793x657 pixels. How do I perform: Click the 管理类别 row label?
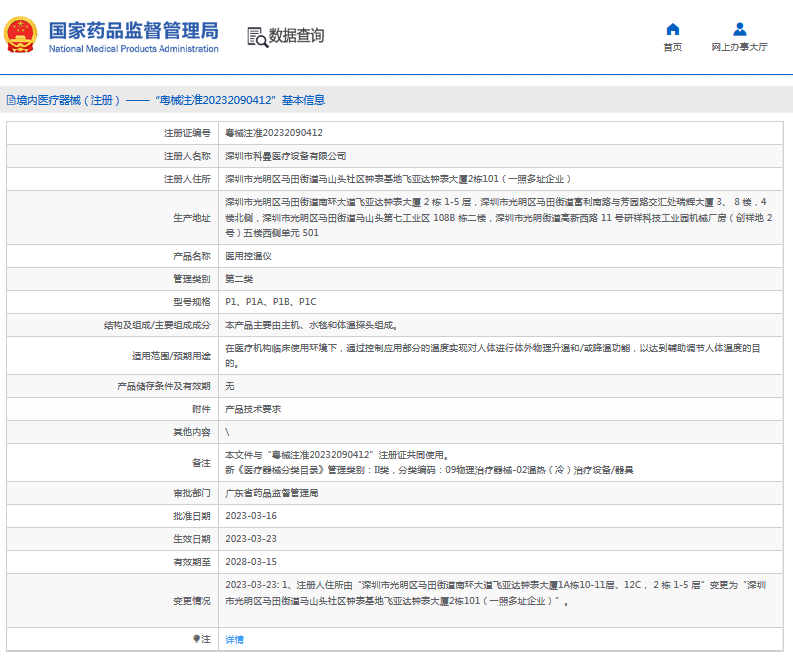pos(192,279)
